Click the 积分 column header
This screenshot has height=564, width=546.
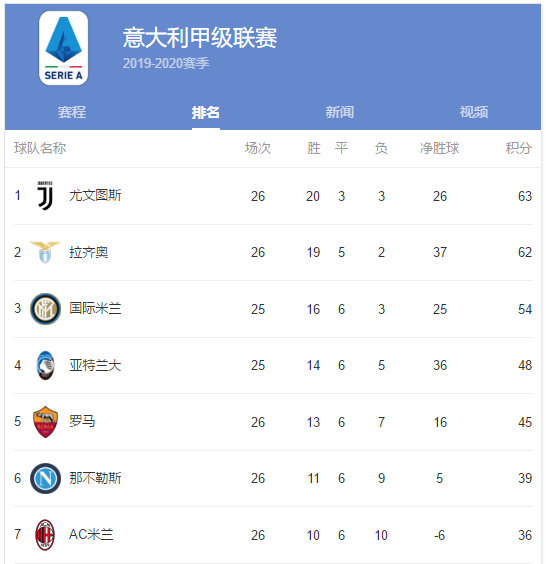[x=519, y=148]
